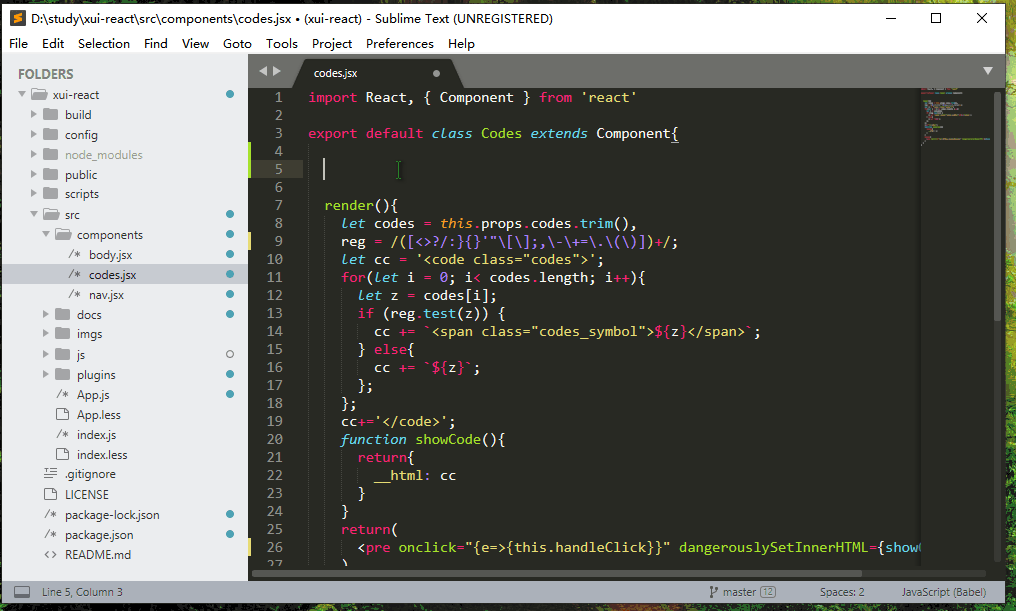Click the public folder icon
Image resolution: width=1016 pixels, height=611 pixels.
(51, 174)
